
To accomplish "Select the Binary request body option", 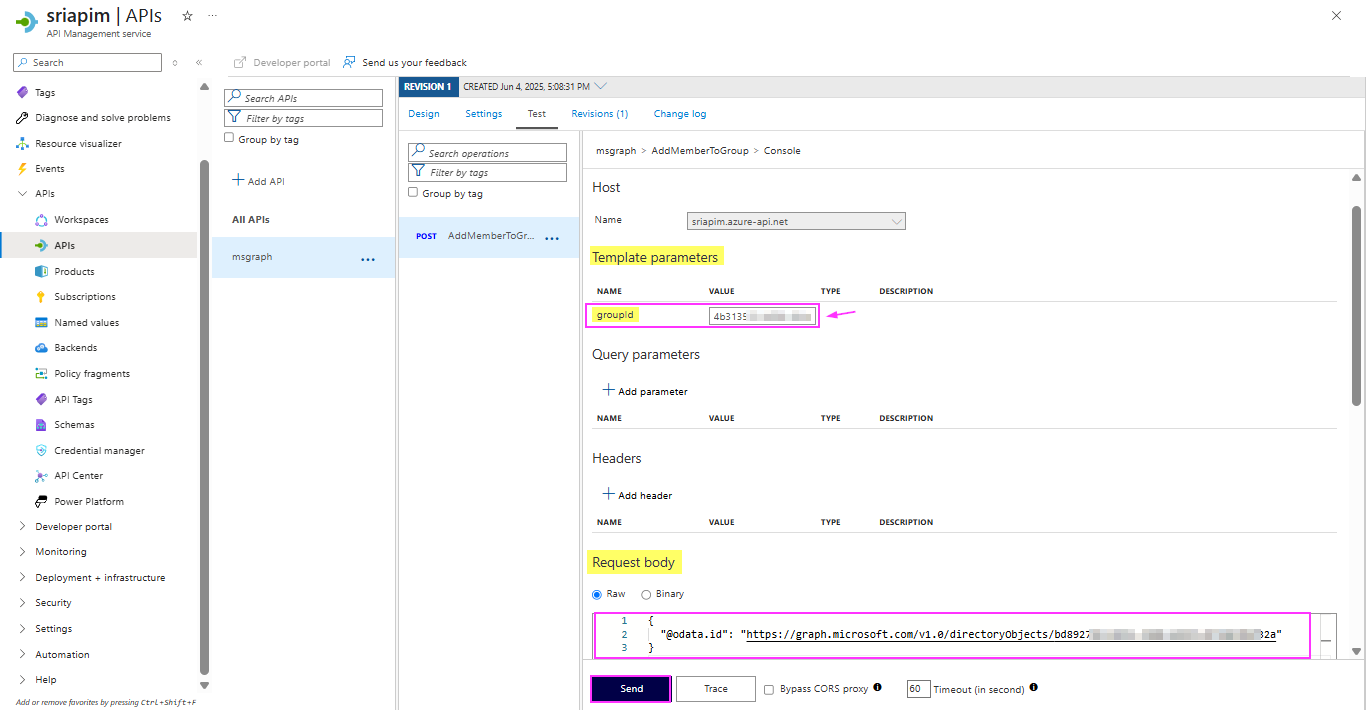I will coord(646,594).
